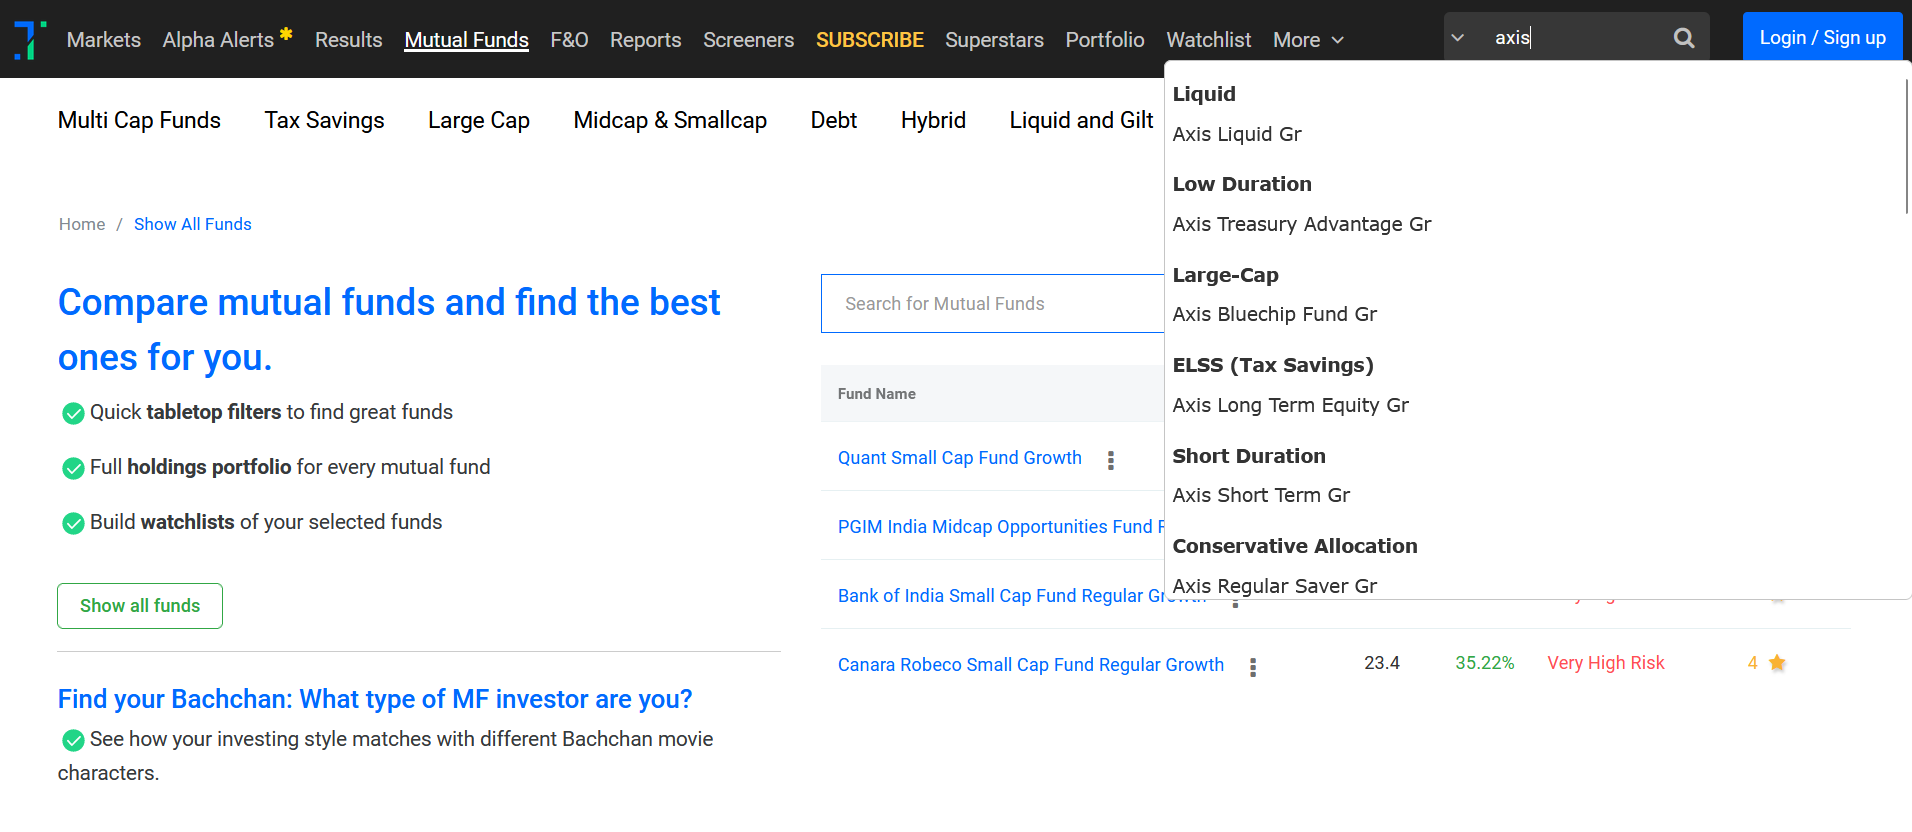
Task: Click the suggestions dropdown scrollbar
Action: pyautogui.click(x=1907, y=145)
